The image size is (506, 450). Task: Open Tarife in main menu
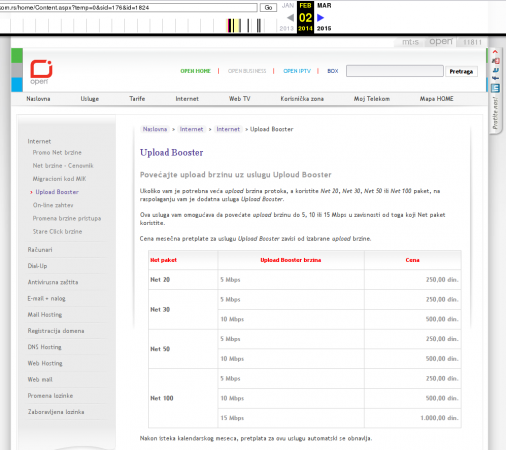pos(137,99)
